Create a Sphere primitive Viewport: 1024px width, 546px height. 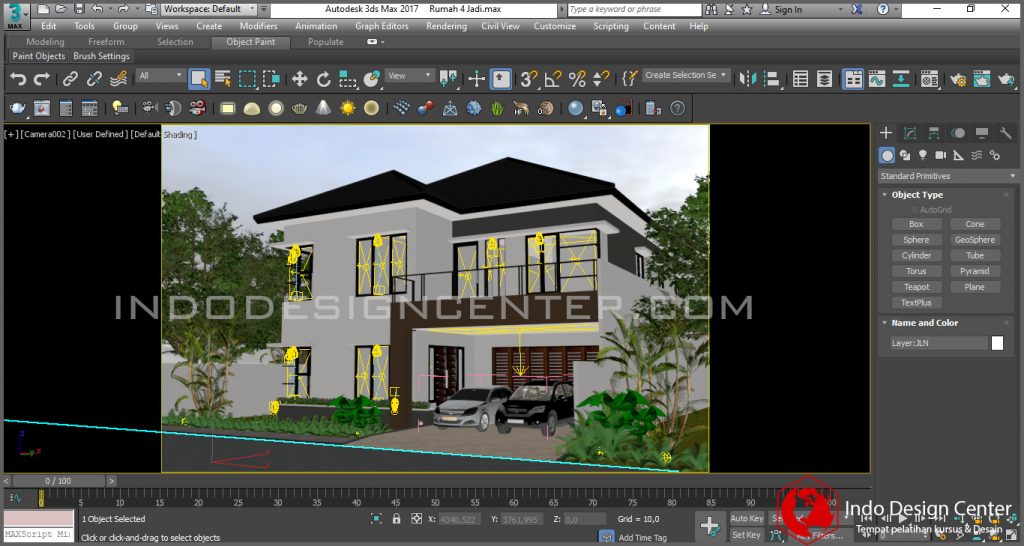pyautogui.click(x=916, y=240)
